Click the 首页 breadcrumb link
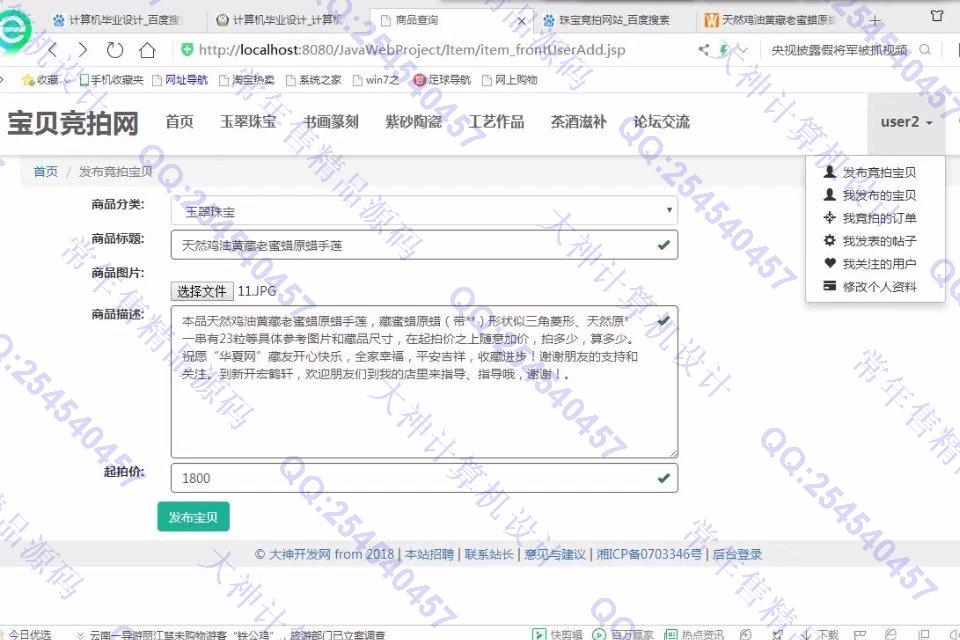 coord(45,171)
